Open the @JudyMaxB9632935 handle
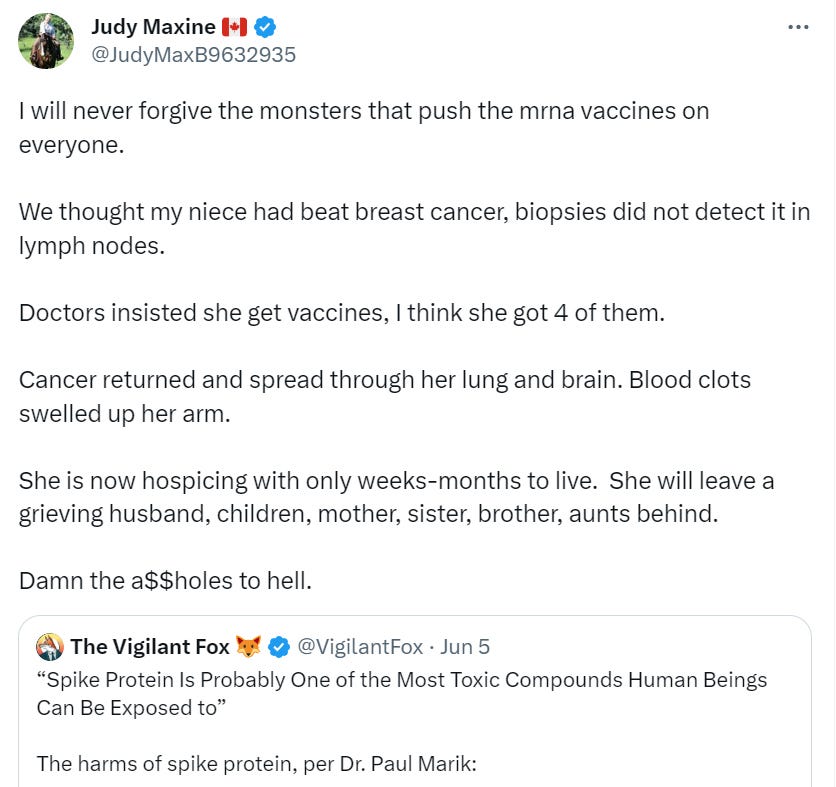This screenshot has height=787, width=836. coord(193,55)
